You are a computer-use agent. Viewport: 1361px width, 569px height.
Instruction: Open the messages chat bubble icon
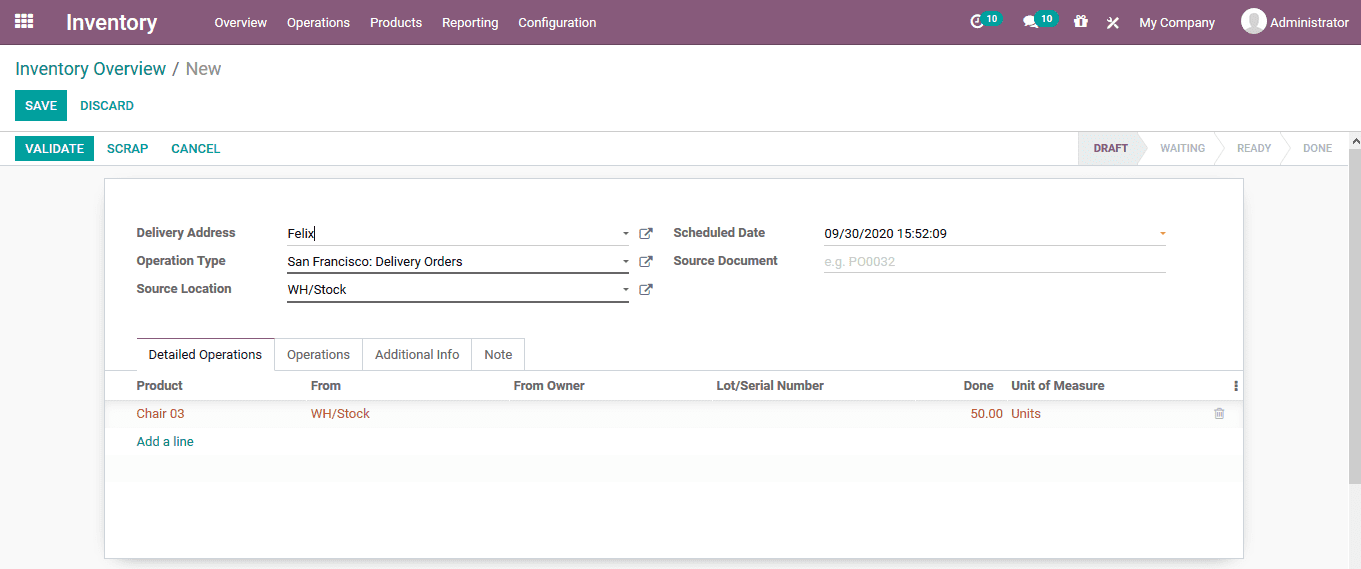1030,22
